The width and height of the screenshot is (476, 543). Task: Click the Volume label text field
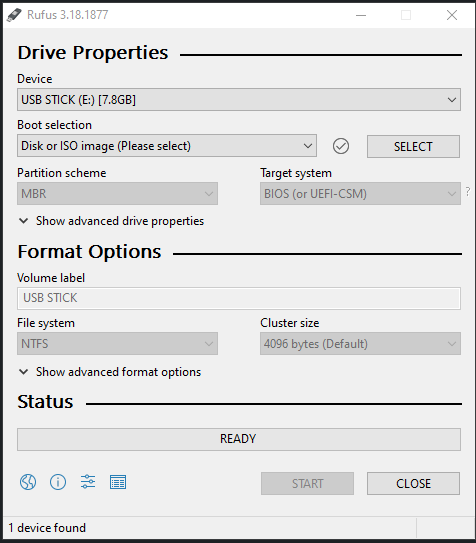pyautogui.click(x=239, y=298)
